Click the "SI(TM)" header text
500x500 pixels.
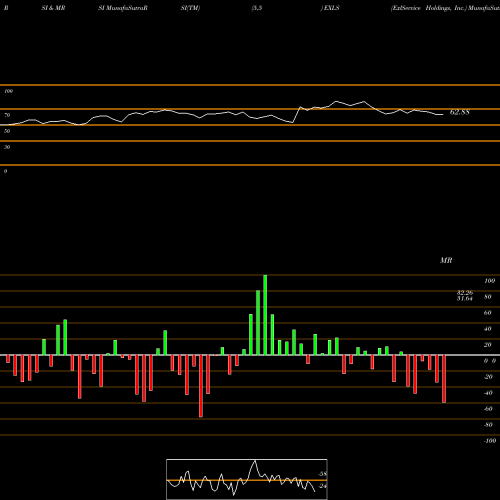click(x=190, y=8)
